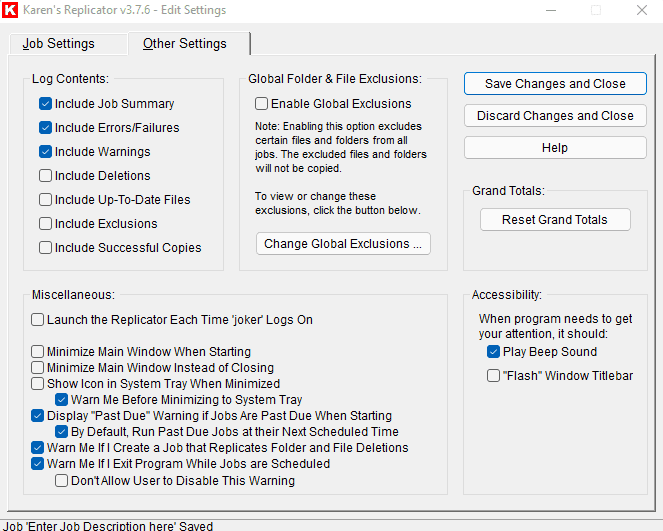Open Change Global Exclusions dialog
The image size is (663, 531).
(x=343, y=244)
